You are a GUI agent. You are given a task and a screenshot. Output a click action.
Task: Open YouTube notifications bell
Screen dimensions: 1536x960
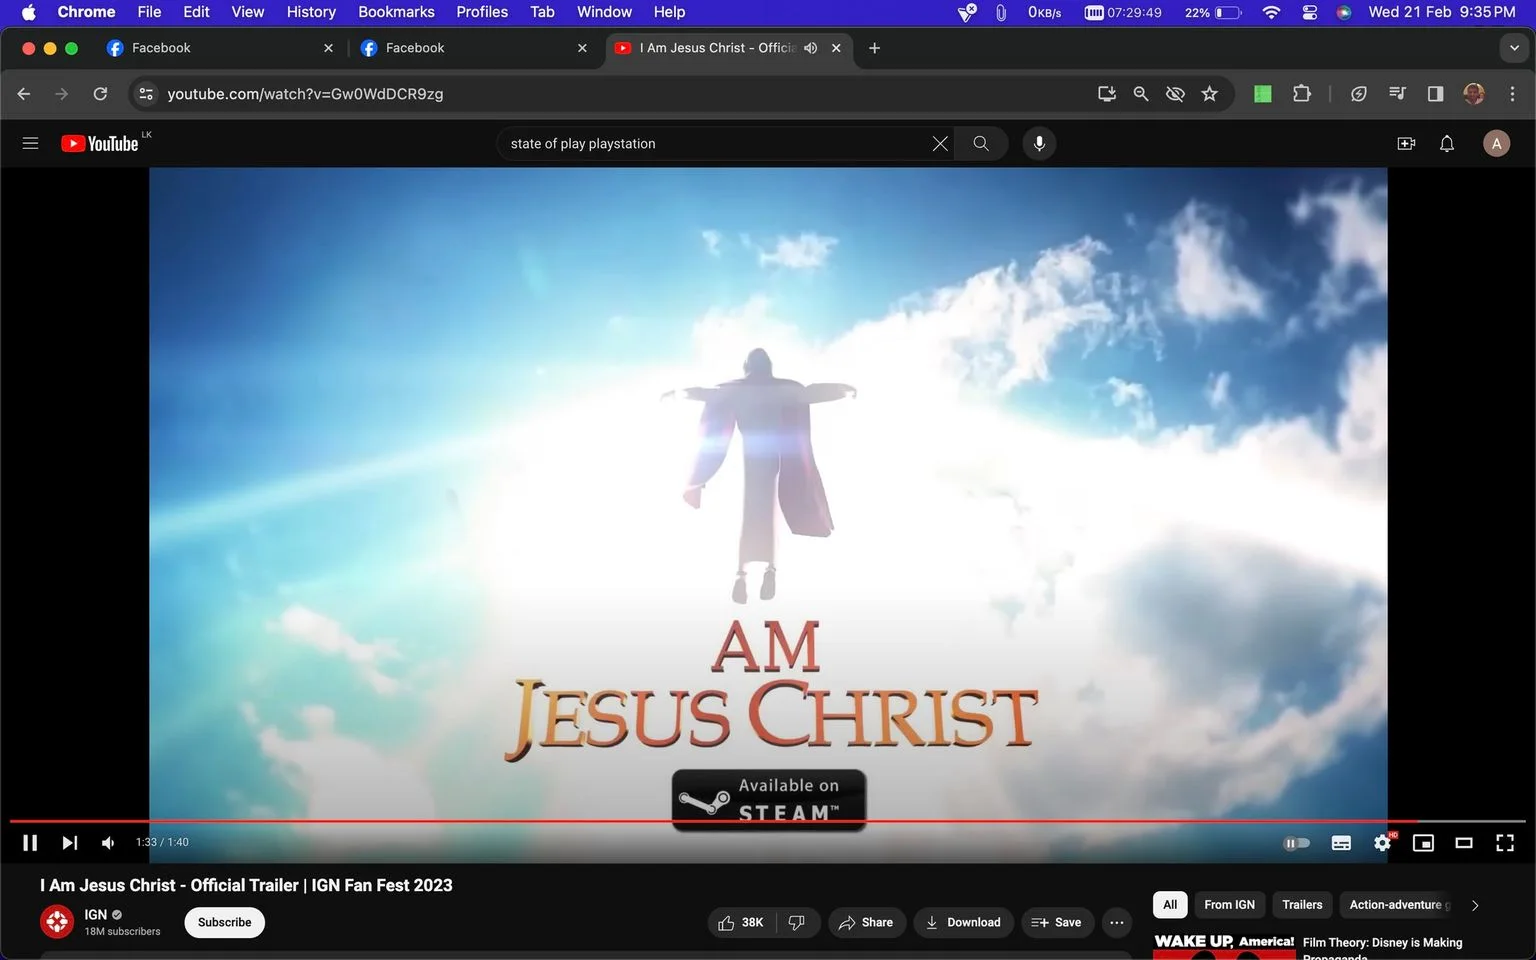tap(1447, 144)
